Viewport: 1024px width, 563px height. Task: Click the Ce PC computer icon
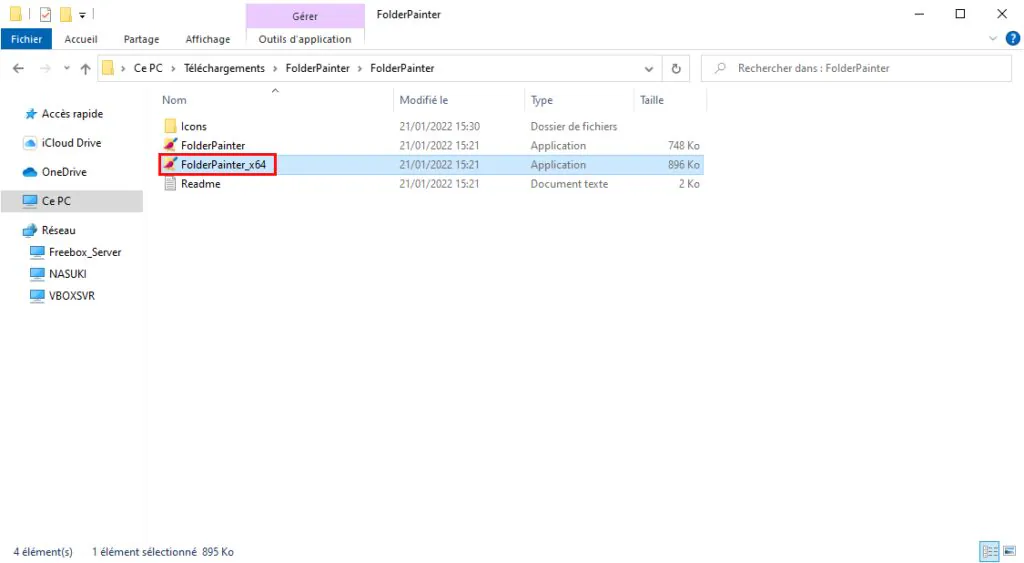click(30, 201)
